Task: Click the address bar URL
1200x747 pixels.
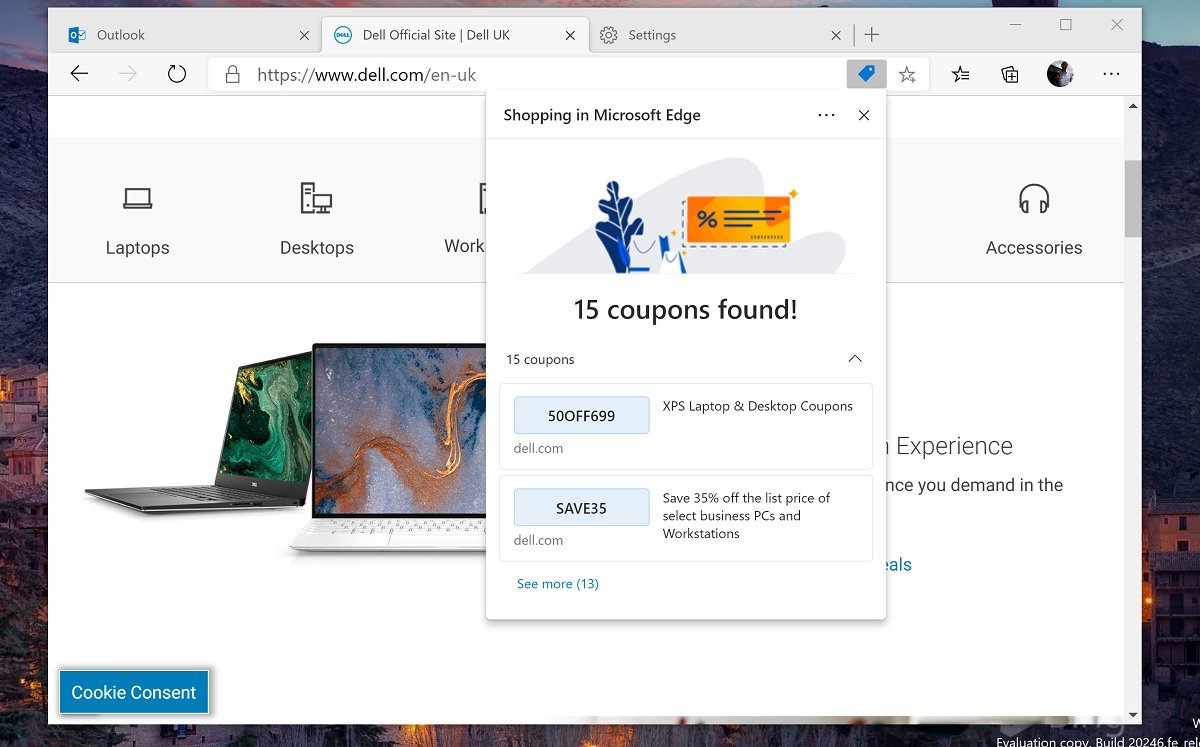Action: [x=366, y=74]
